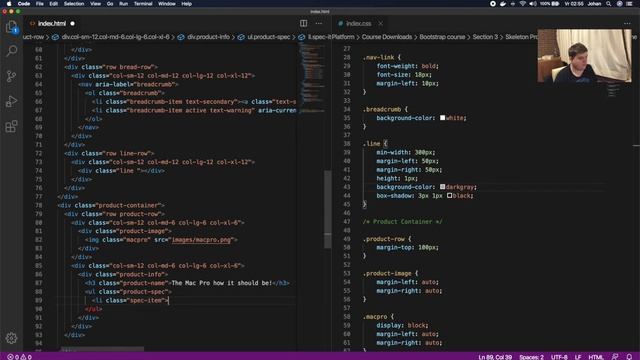Open the Apple menu
Screen dimensions: 640x360
click(x=9, y=4)
